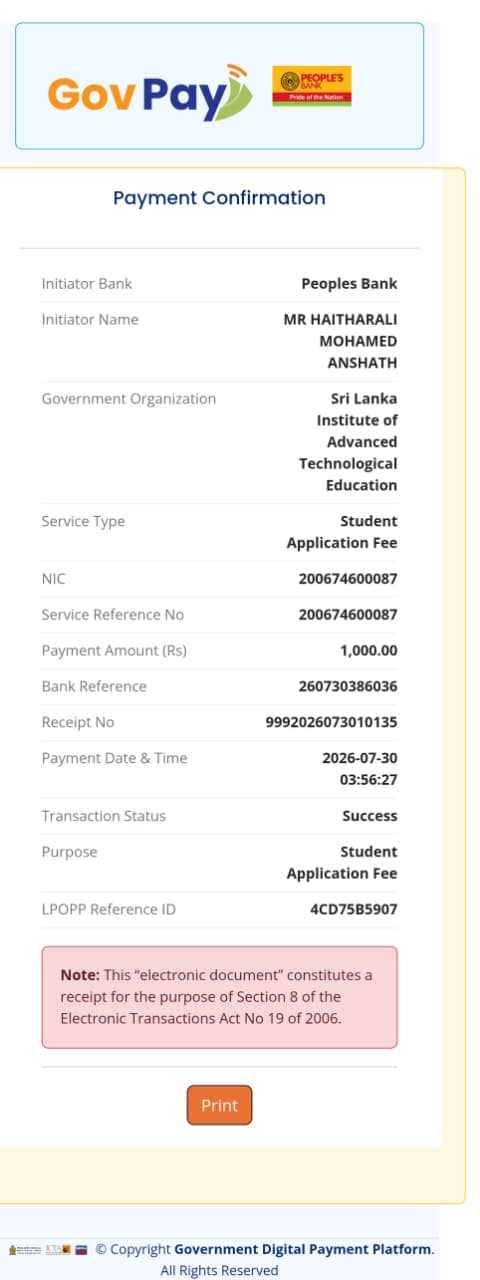Click the payment date 2026-07-30 value
The height and width of the screenshot is (1280, 480).
(360, 758)
